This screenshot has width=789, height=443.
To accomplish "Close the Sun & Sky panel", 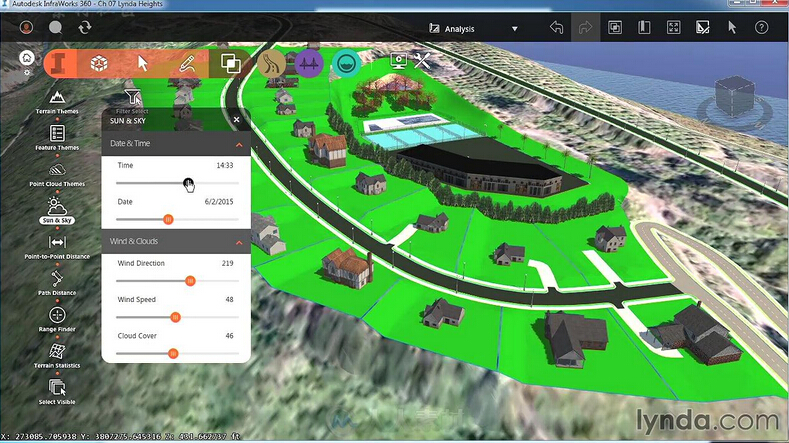I will 237,120.
